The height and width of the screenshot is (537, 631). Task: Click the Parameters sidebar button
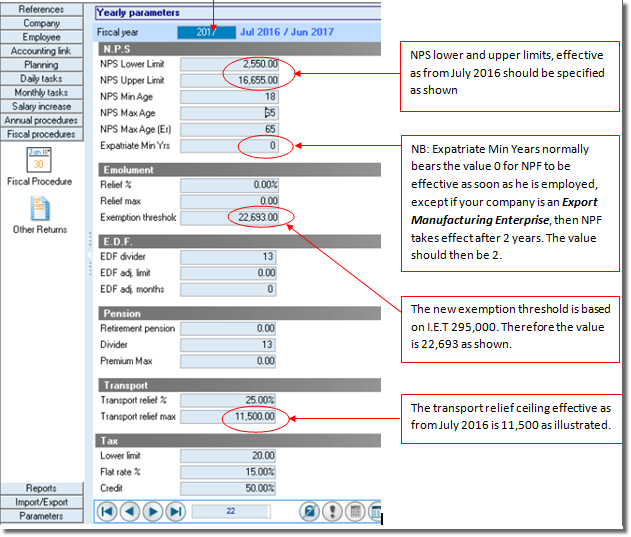tap(41, 516)
